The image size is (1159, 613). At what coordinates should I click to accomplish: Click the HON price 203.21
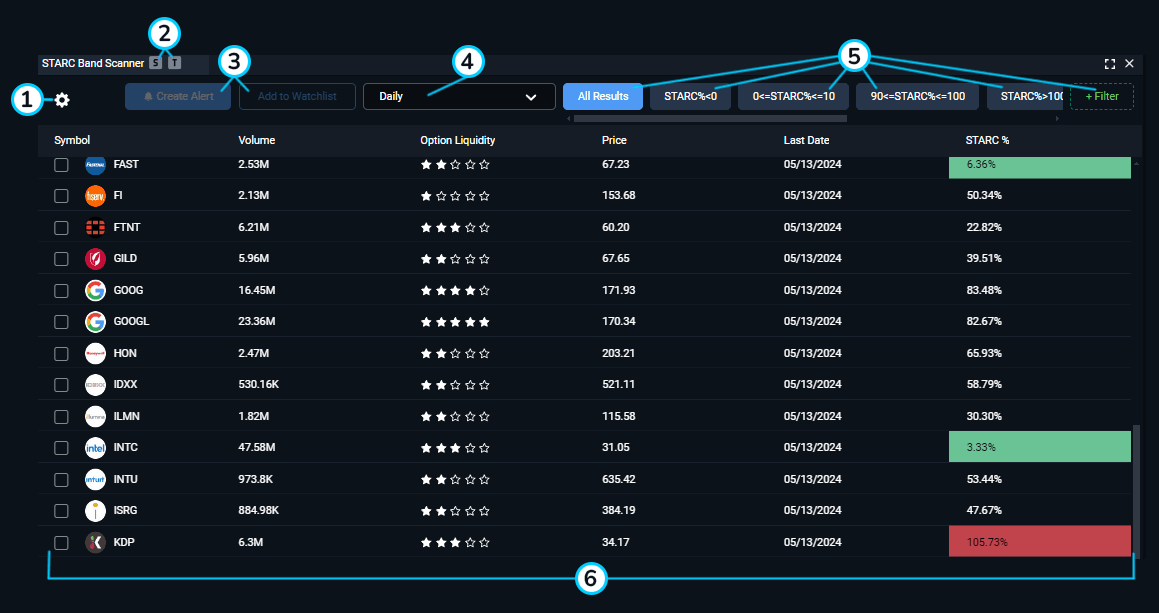(619, 353)
